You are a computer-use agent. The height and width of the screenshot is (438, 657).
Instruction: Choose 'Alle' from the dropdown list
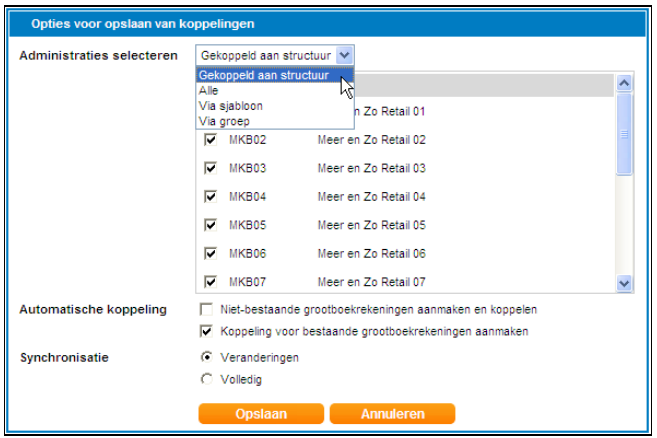pyautogui.click(x=209, y=90)
